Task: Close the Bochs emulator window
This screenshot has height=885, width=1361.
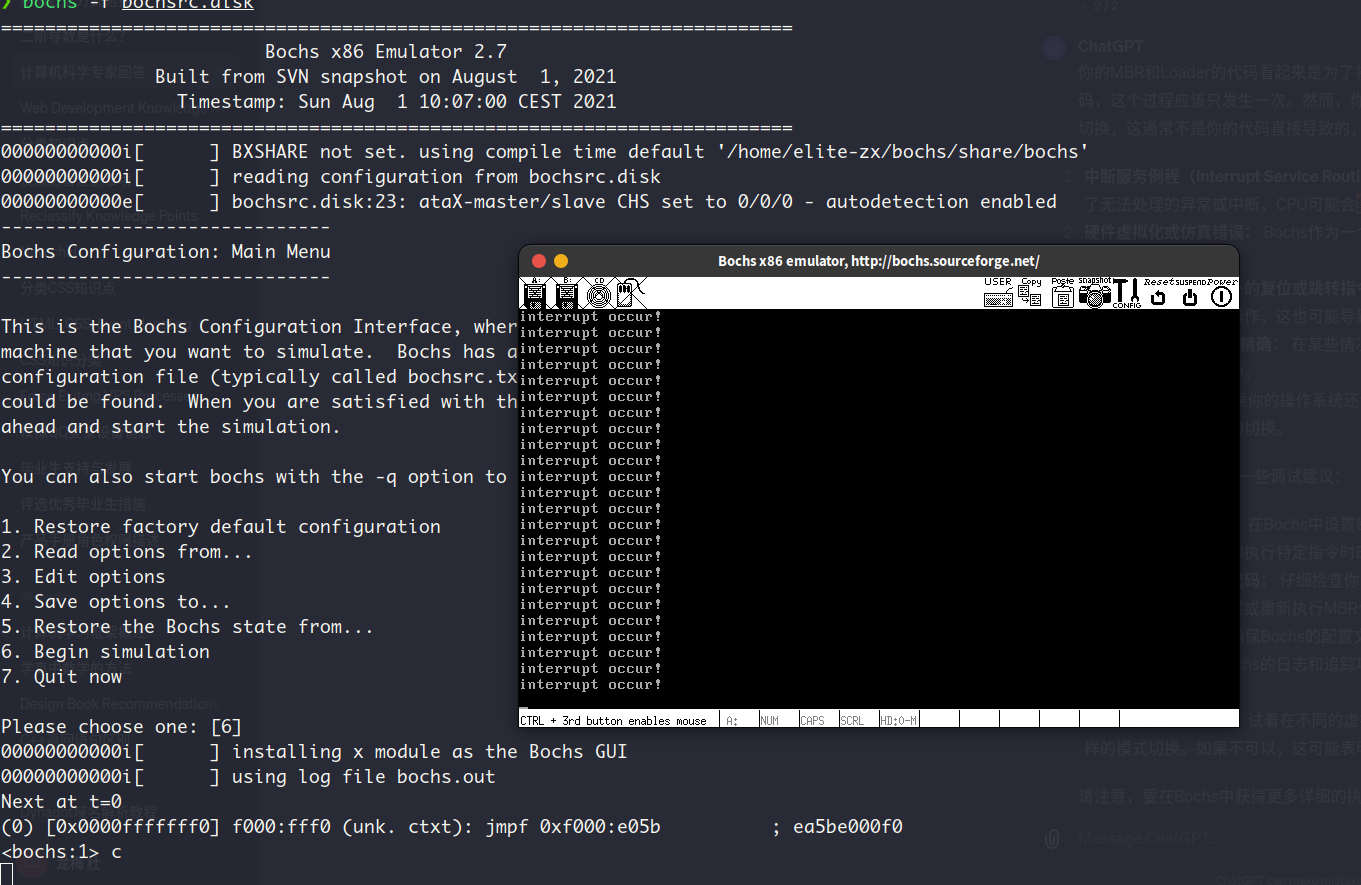Action: (x=539, y=261)
